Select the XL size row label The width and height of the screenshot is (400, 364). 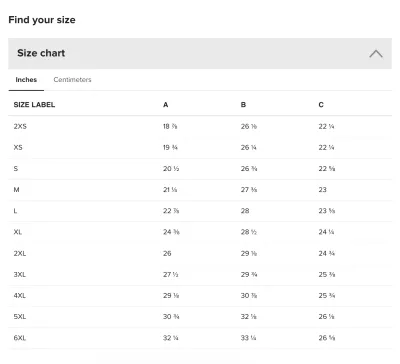(18, 232)
